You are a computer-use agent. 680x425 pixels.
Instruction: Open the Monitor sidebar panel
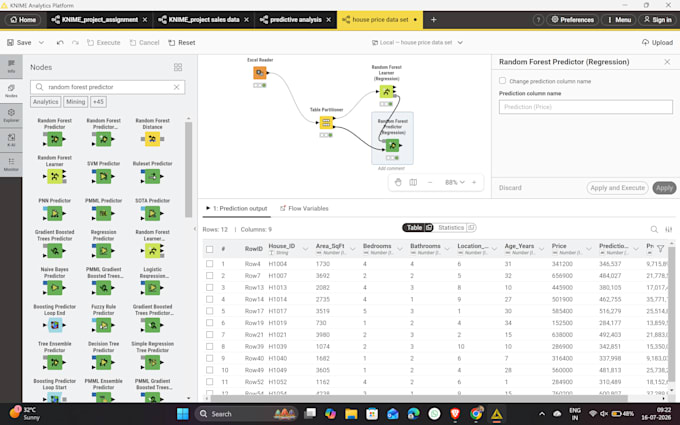click(11, 164)
